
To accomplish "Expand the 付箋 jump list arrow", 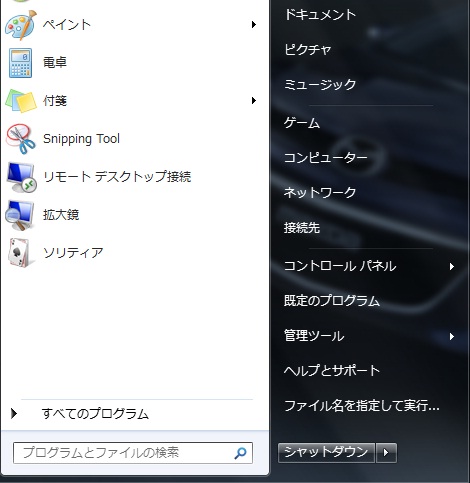I will coord(254,100).
